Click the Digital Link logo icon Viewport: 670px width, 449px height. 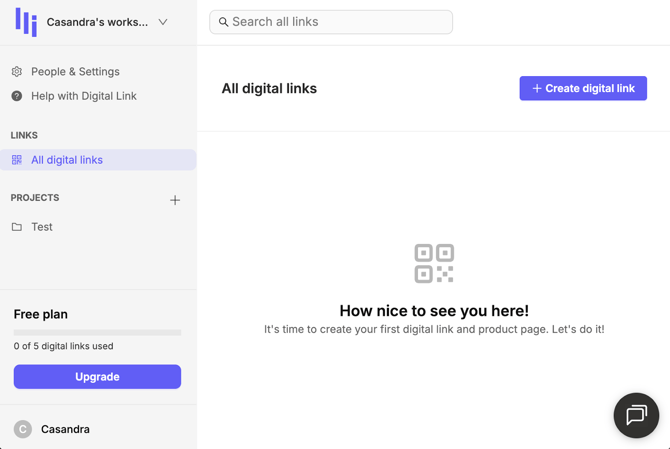tap(26, 22)
